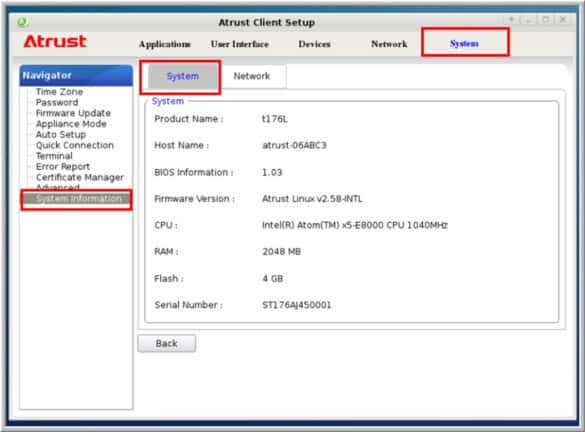Click the Atrust logo

[55, 41]
